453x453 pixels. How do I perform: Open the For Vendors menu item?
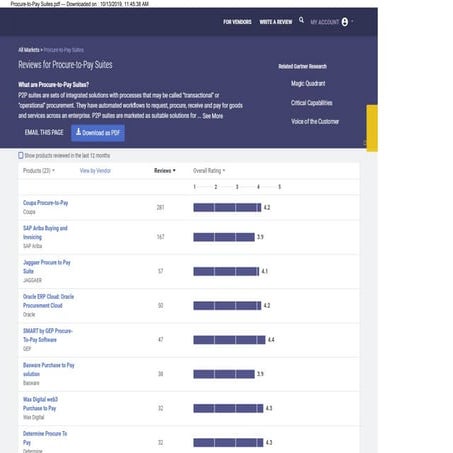[x=237, y=22]
